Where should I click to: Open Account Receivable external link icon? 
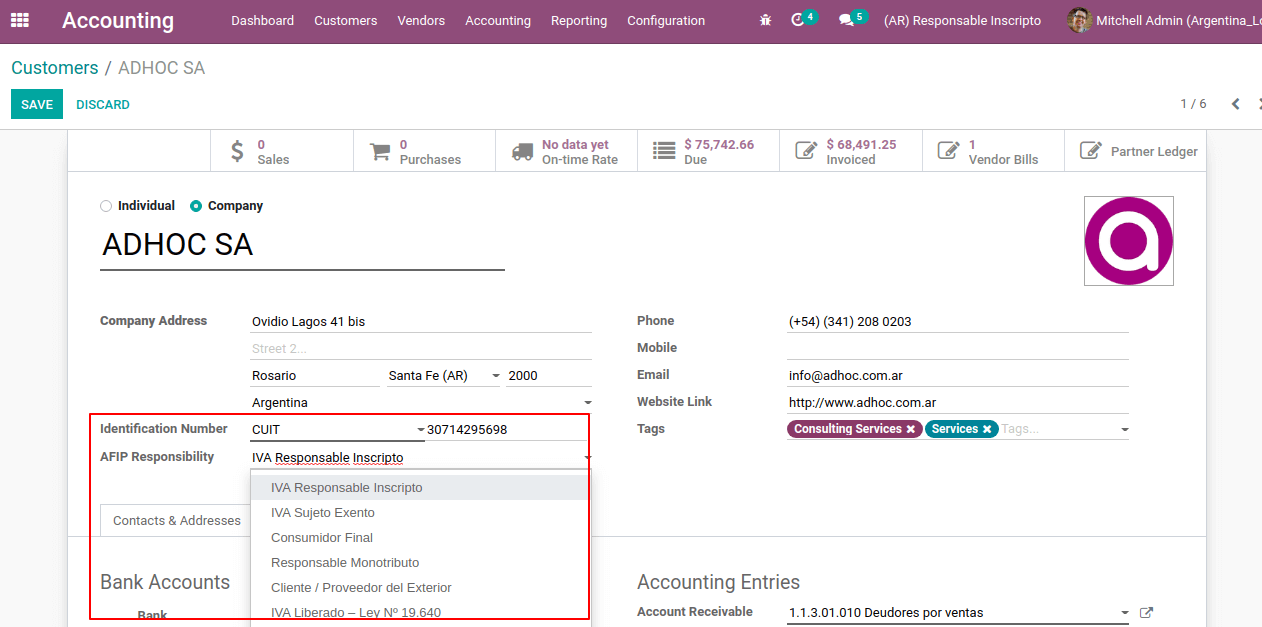1147,613
